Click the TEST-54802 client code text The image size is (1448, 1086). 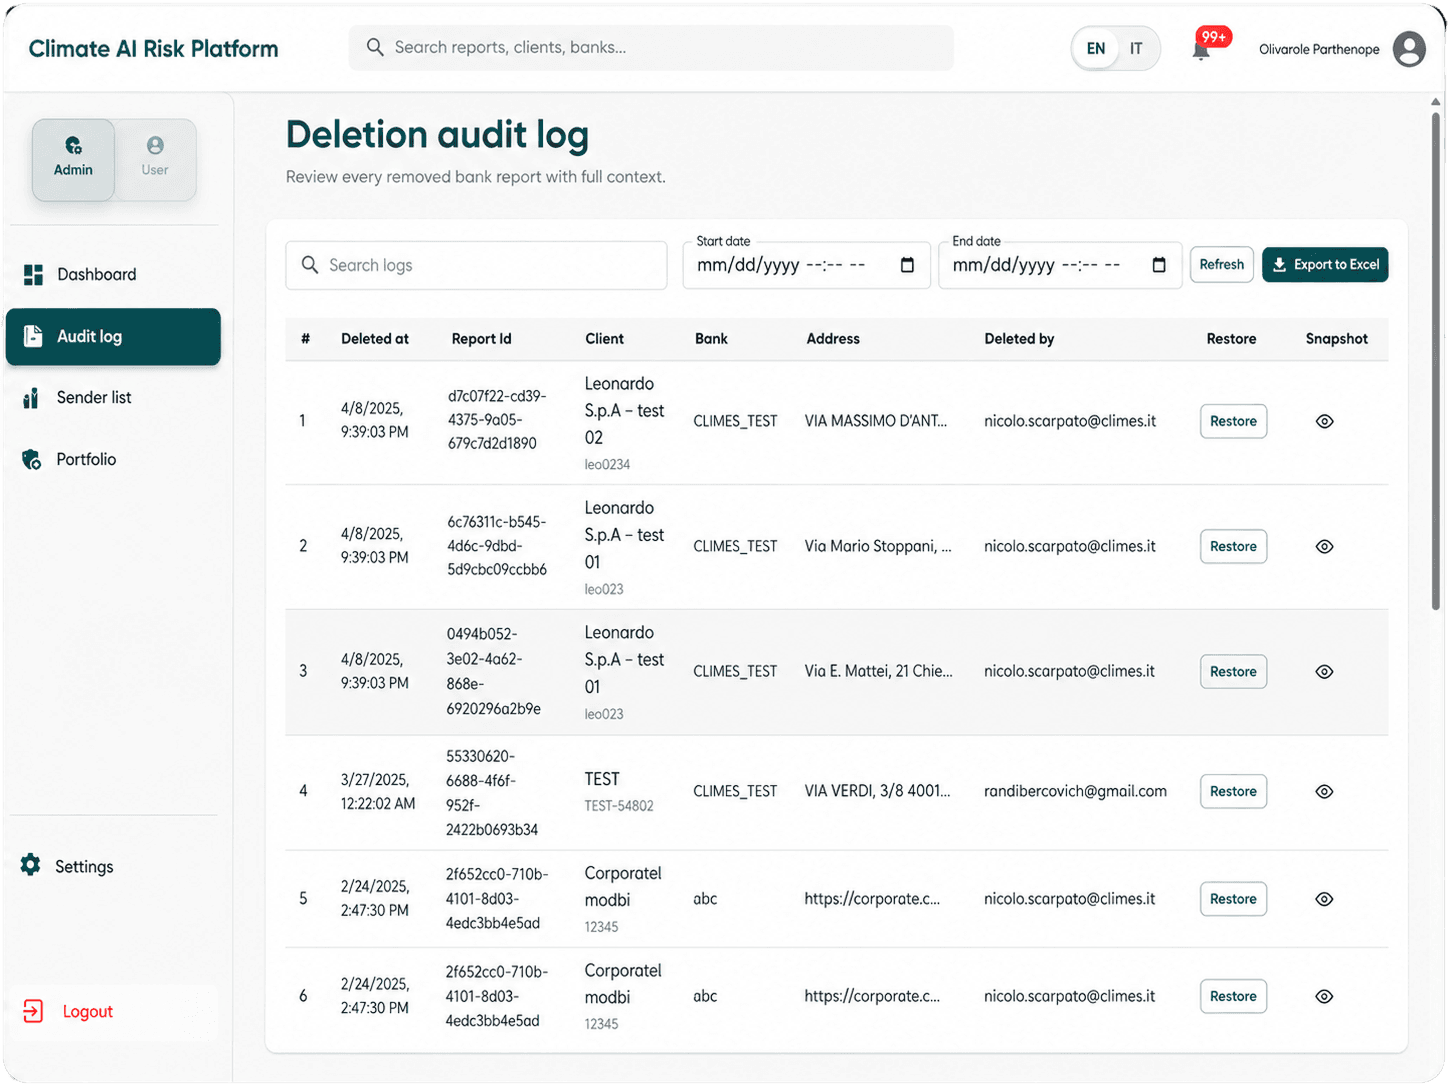(619, 806)
